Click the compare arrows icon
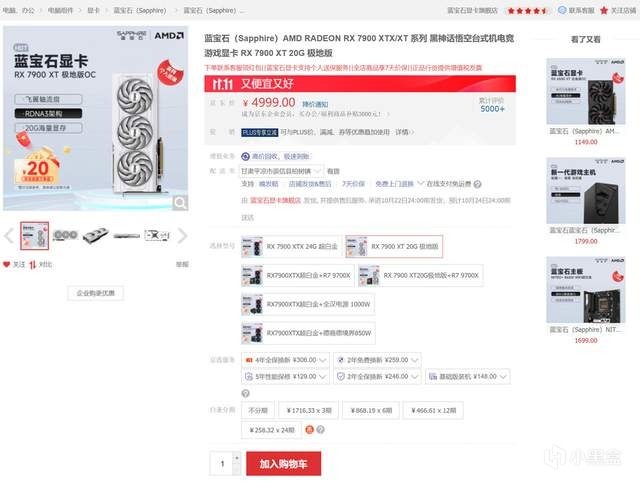The width and height of the screenshot is (640, 481). pyautogui.click(x=33, y=265)
